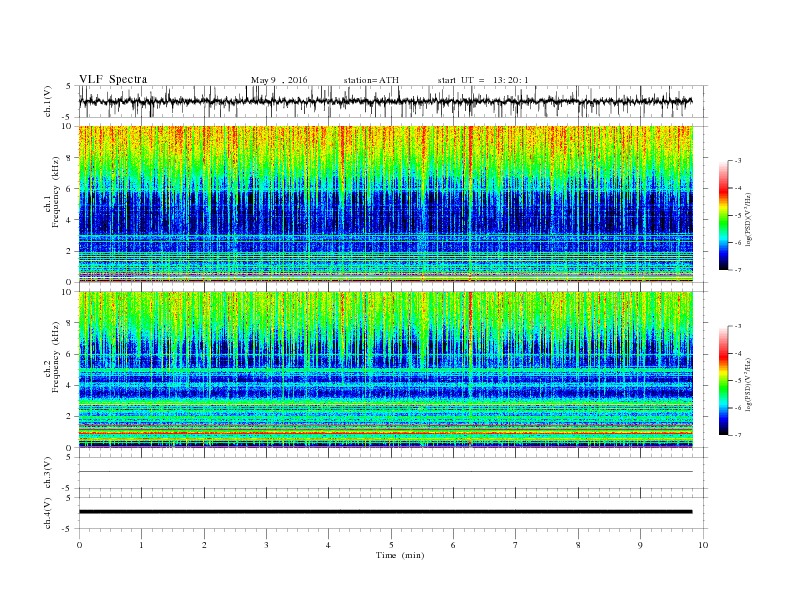Click the "-3" label on ch.1 color bar
This screenshot has width=792, height=612.
point(738,161)
